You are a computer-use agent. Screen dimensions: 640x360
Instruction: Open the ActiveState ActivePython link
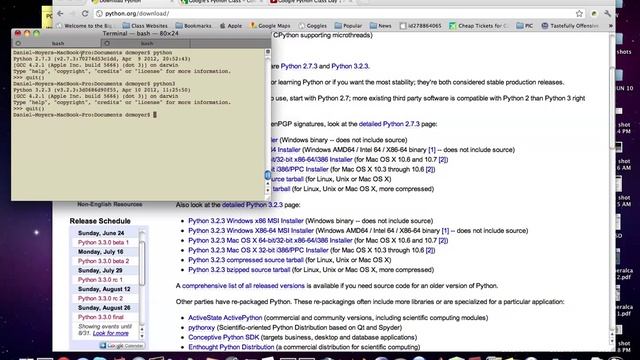click(225, 318)
